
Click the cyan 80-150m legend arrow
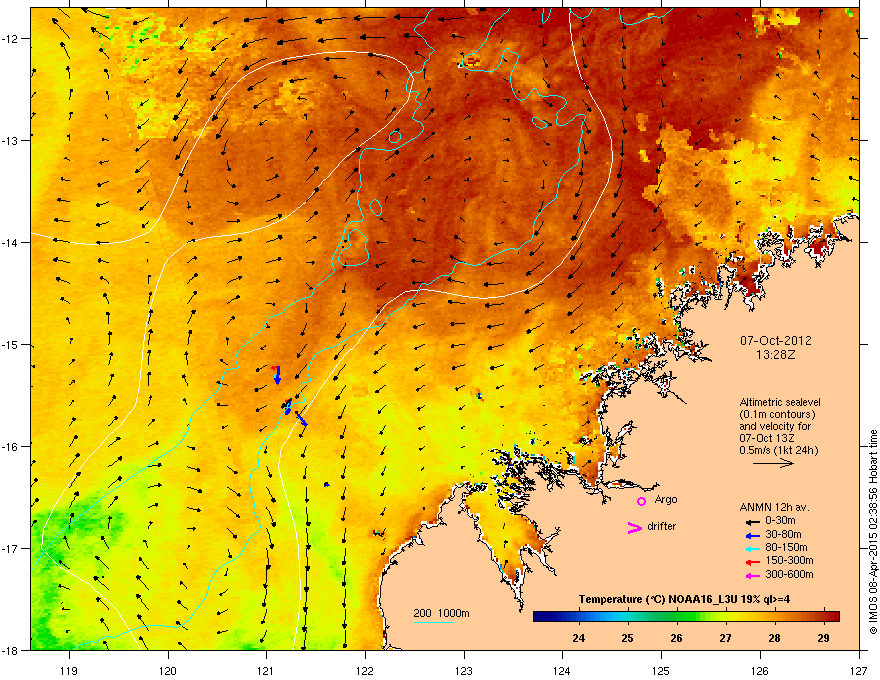point(752,549)
